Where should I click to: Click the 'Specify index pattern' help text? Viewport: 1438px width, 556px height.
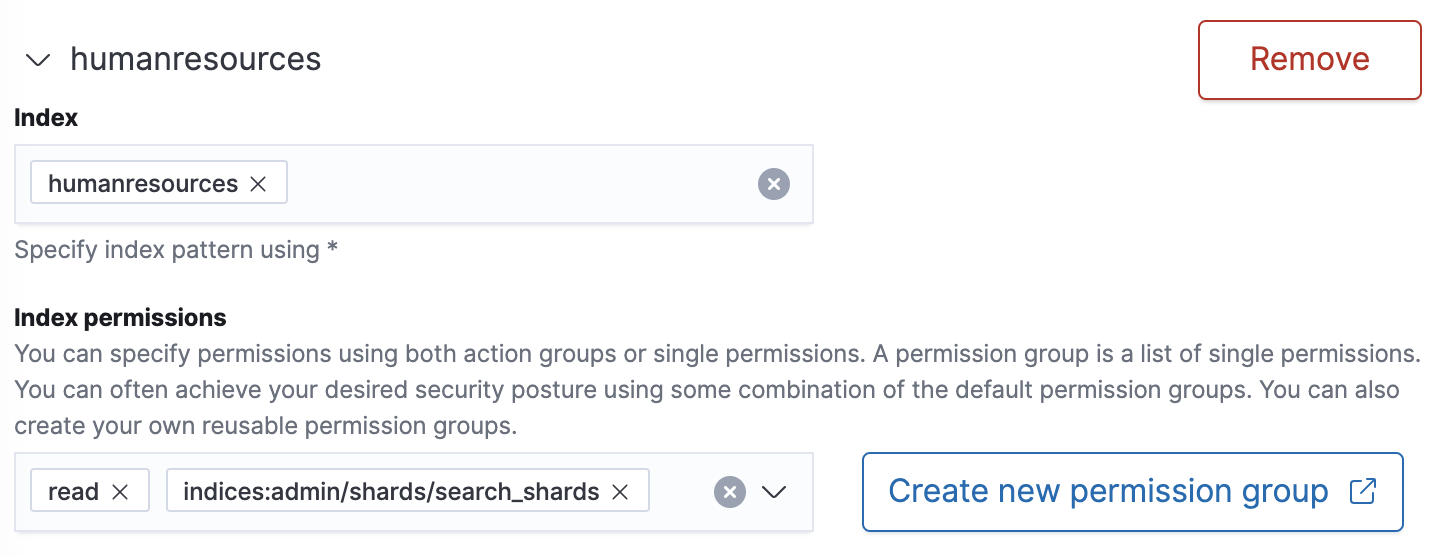pos(176,250)
